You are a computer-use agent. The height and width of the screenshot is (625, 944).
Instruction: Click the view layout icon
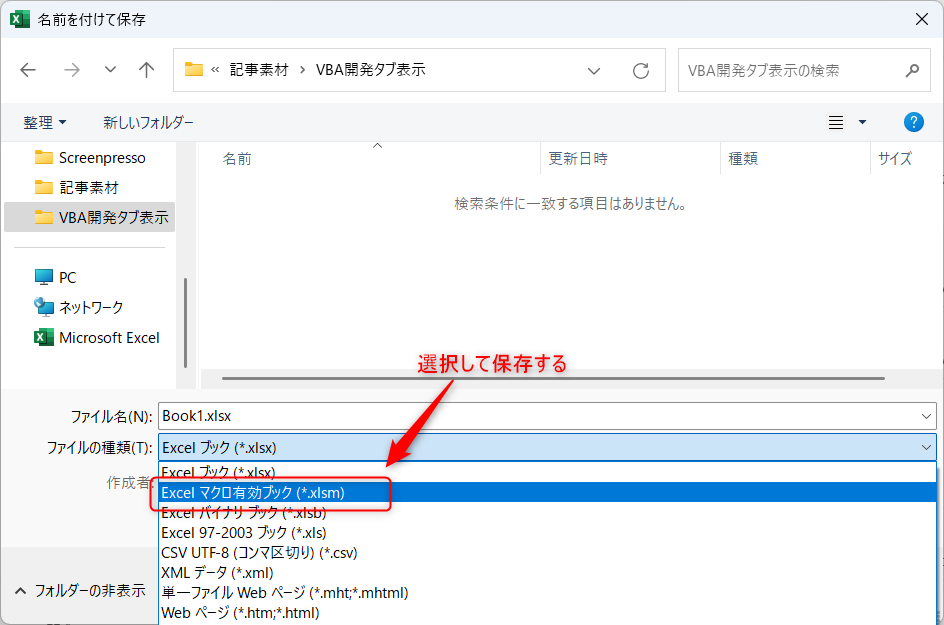[x=836, y=122]
